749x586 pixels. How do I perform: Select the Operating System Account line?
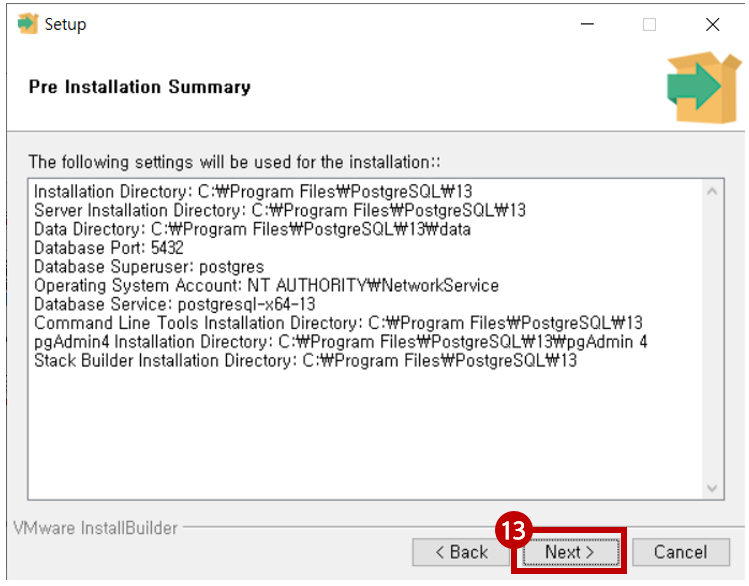[x=266, y=286]
